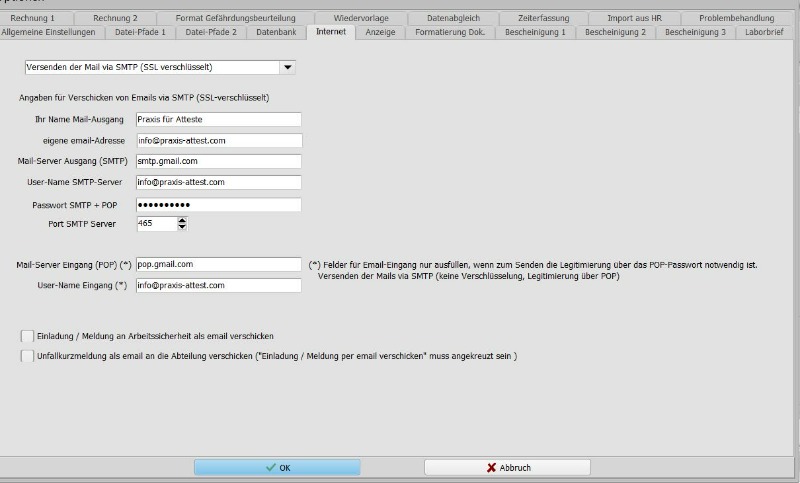Open the Problembehandlung tab
This screenshot has width=800, height=483.
click(x=736, y=18)
